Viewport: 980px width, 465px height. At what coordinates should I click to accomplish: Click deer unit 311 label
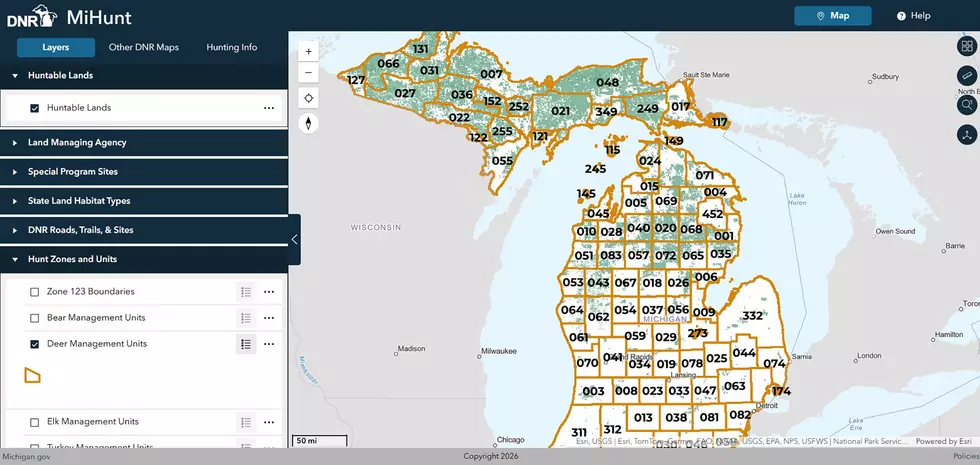[579, 432]
